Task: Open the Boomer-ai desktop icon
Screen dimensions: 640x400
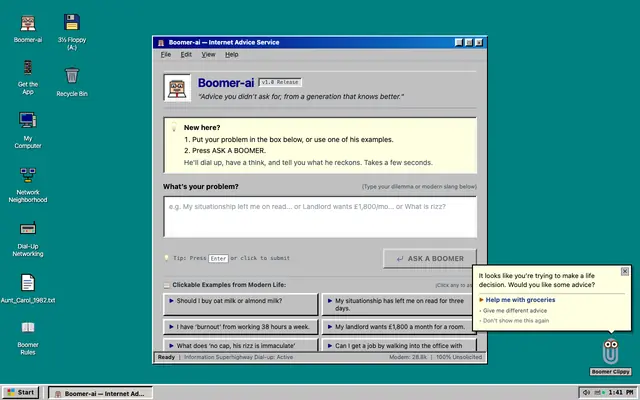Action: coord(28,29)
